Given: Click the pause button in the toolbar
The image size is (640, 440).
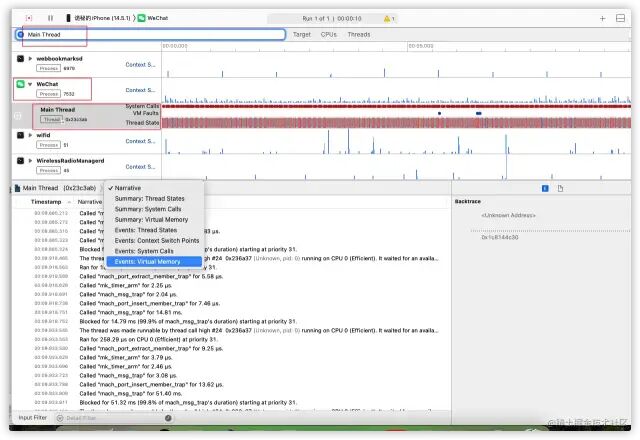Looking at the screenshot, I should 50,18.
